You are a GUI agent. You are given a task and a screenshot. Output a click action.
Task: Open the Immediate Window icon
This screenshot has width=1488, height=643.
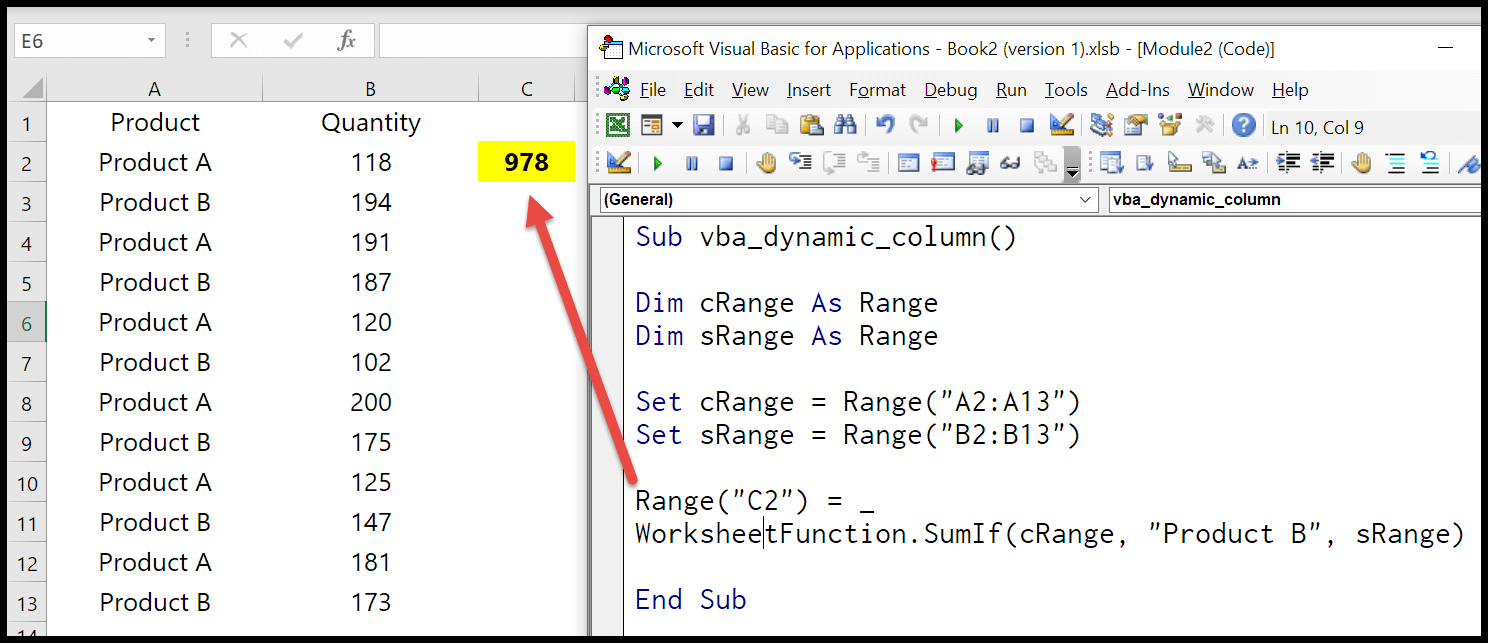tap(941, 162)
